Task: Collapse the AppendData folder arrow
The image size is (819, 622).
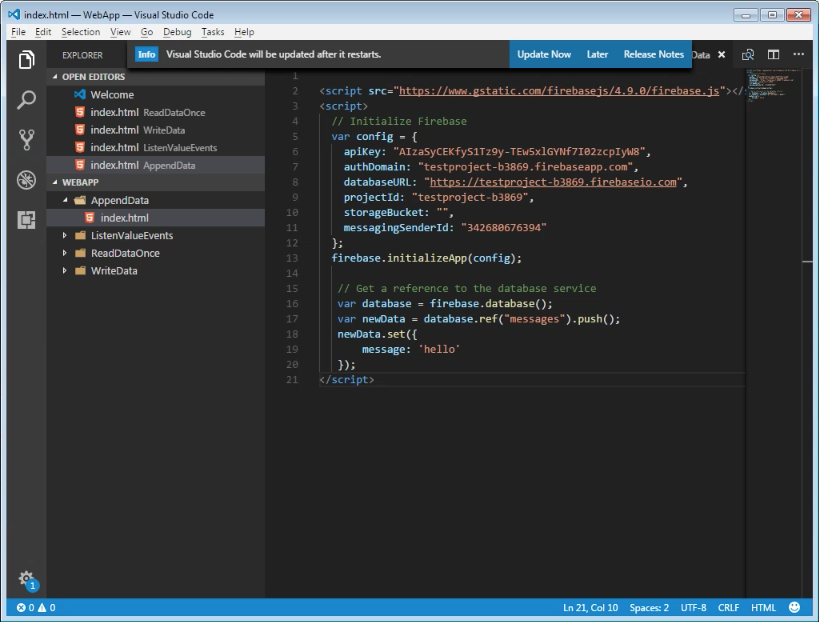Action: click(65, 200)
